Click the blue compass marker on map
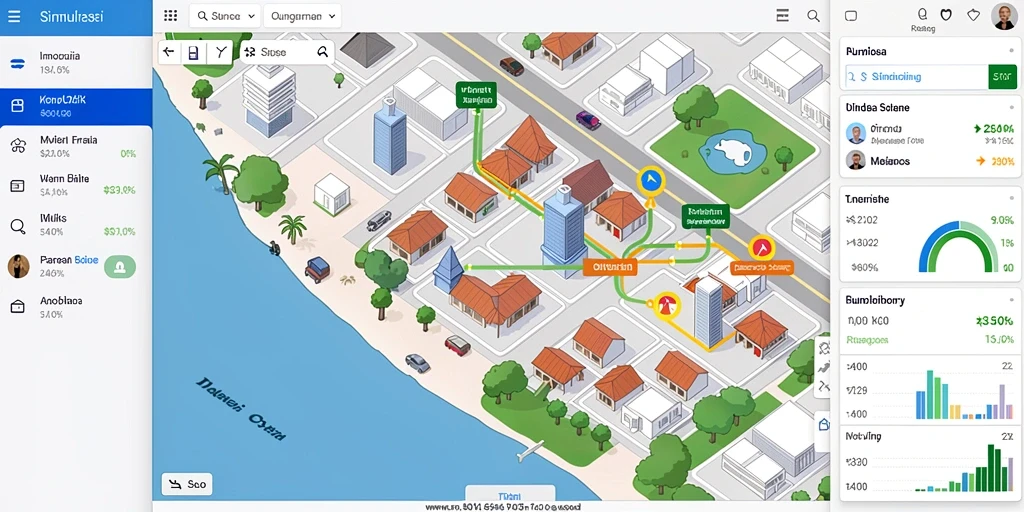The height and width of the screenshot is (512, 1024). 650,182
